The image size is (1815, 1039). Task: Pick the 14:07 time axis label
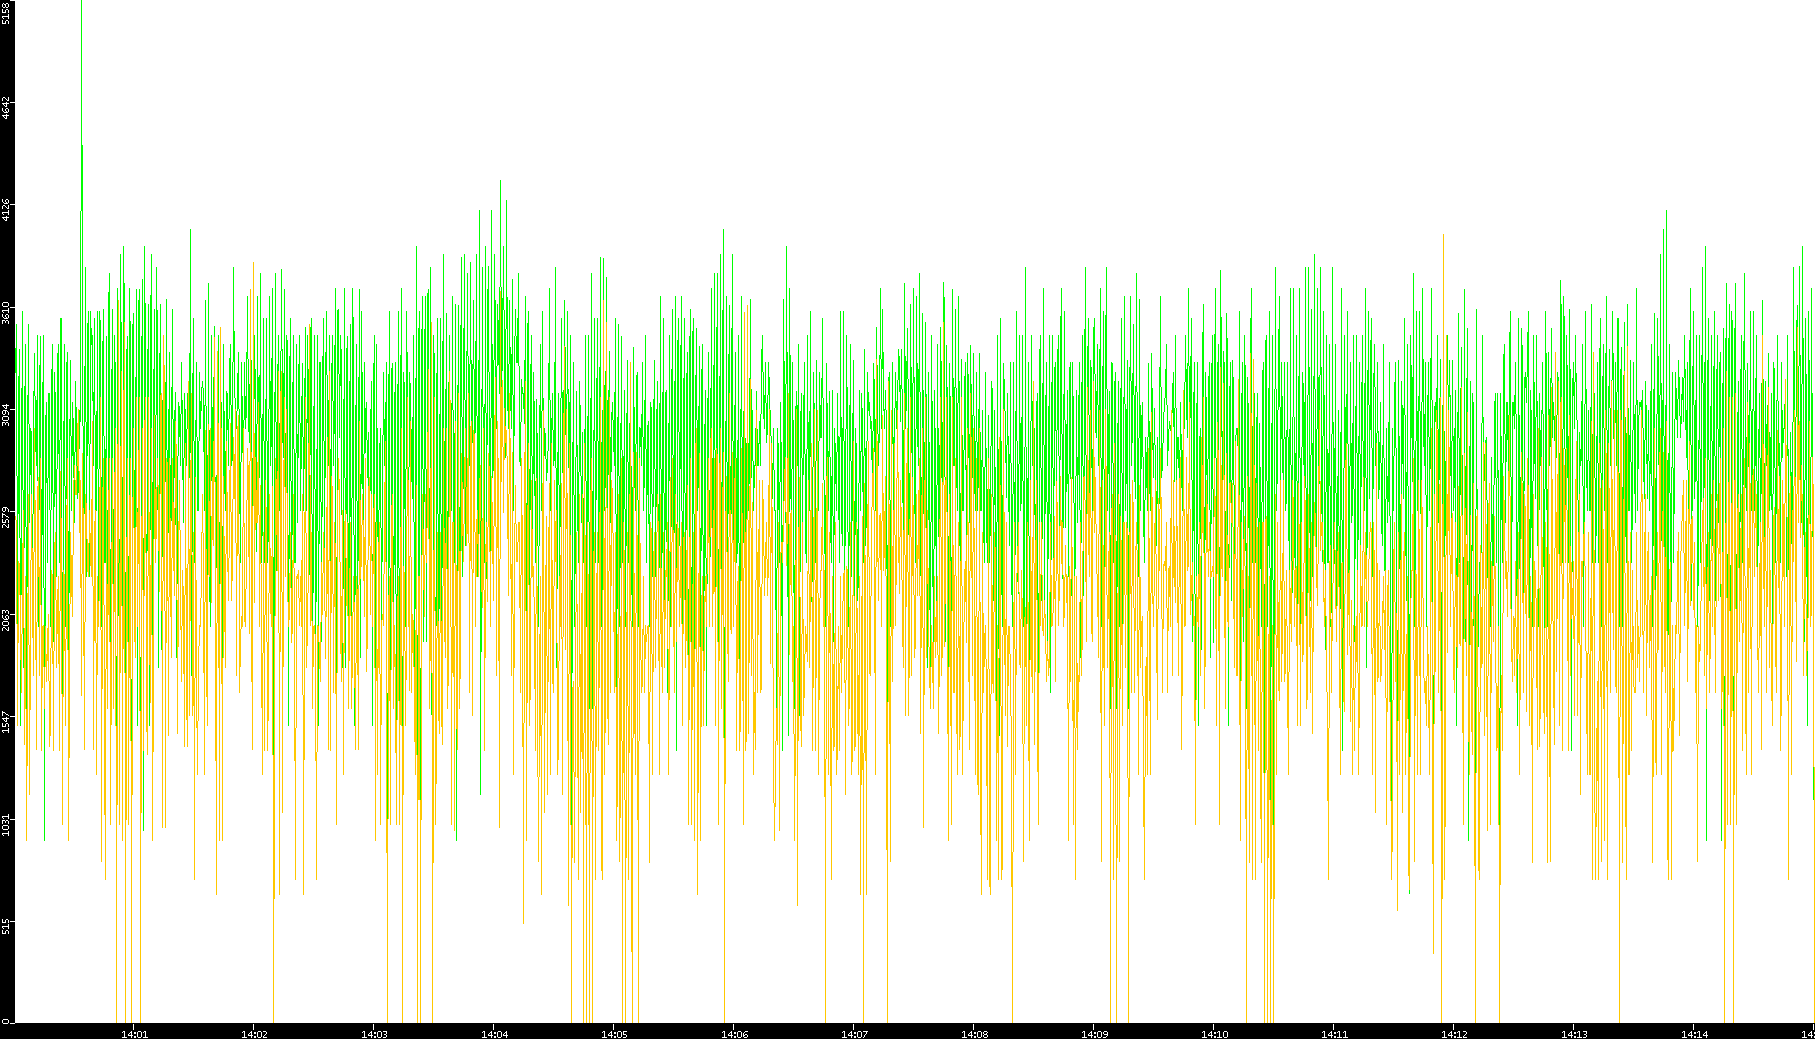coord(854,1034)
